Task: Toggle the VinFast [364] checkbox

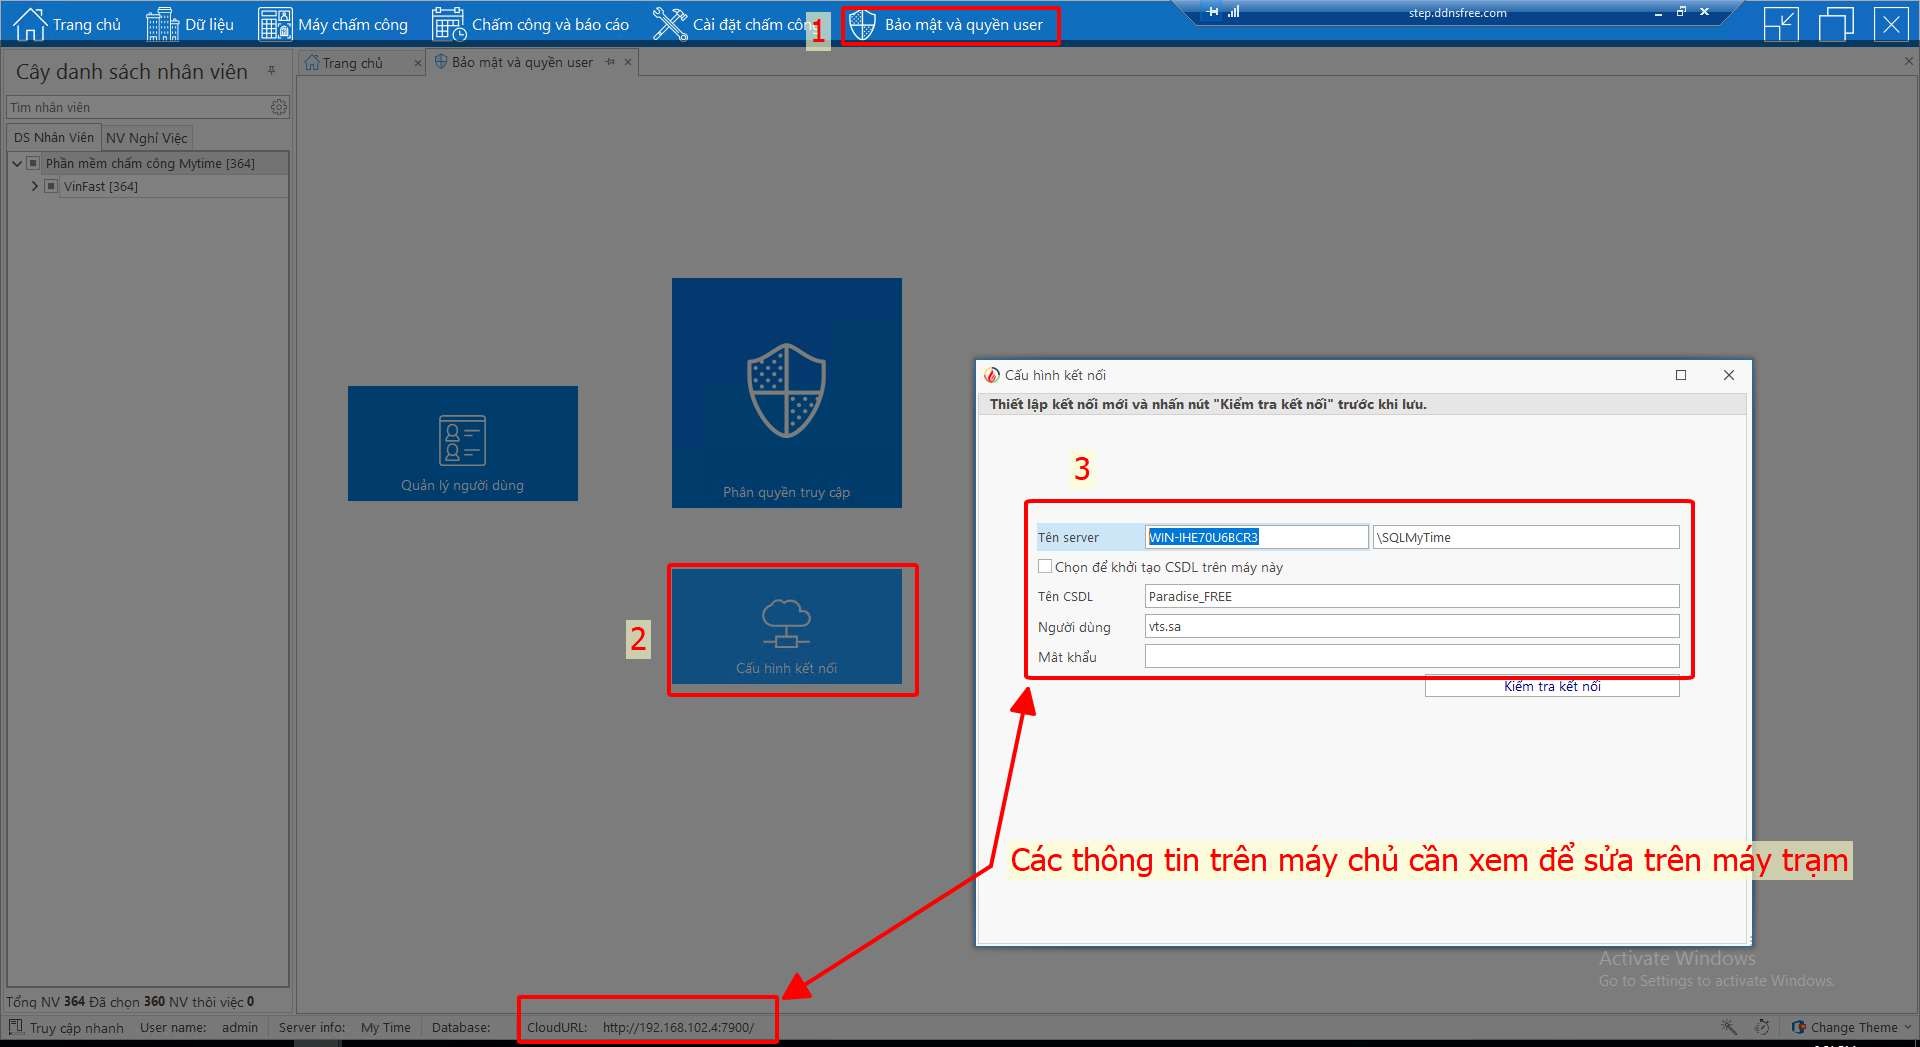Action: [51, 186]
